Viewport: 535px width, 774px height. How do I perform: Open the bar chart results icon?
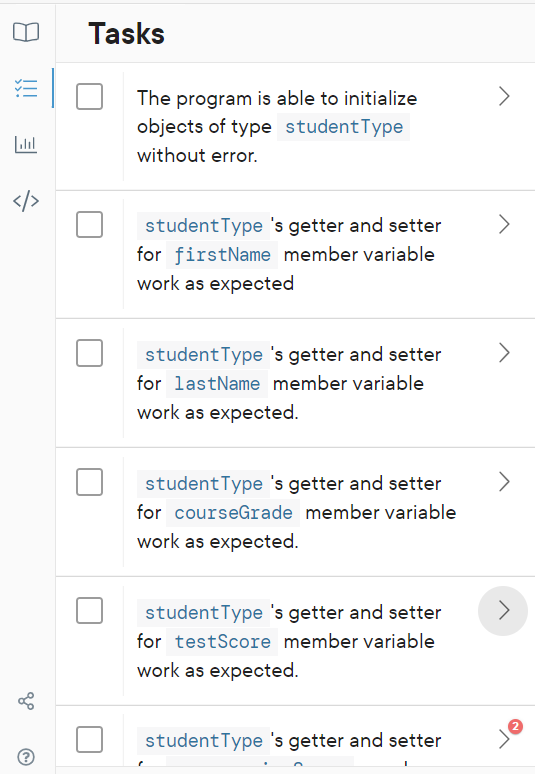click(26, 145)
